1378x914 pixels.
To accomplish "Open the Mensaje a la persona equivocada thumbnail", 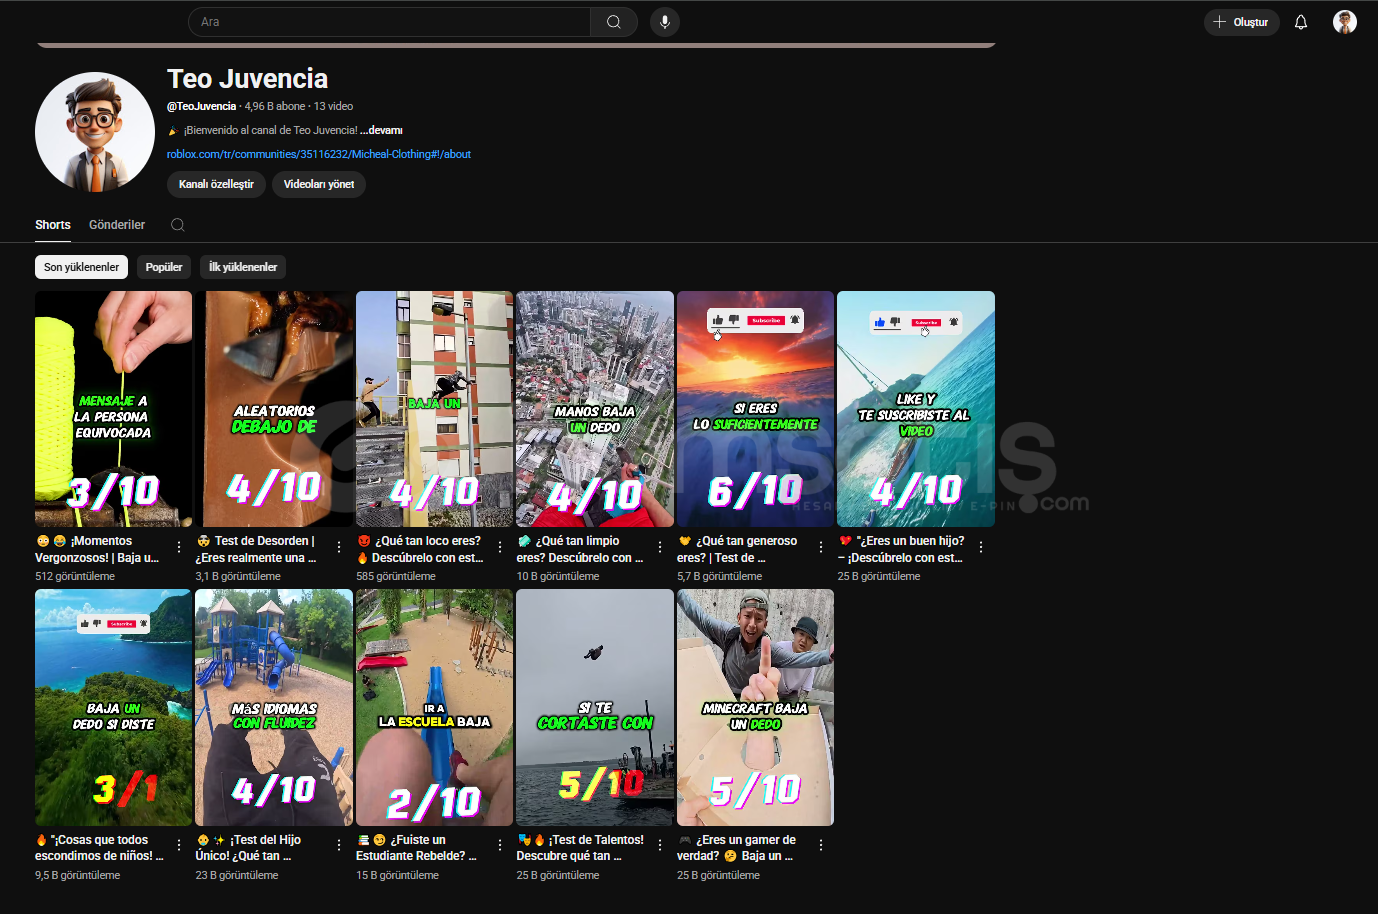I will click(113, 409).
